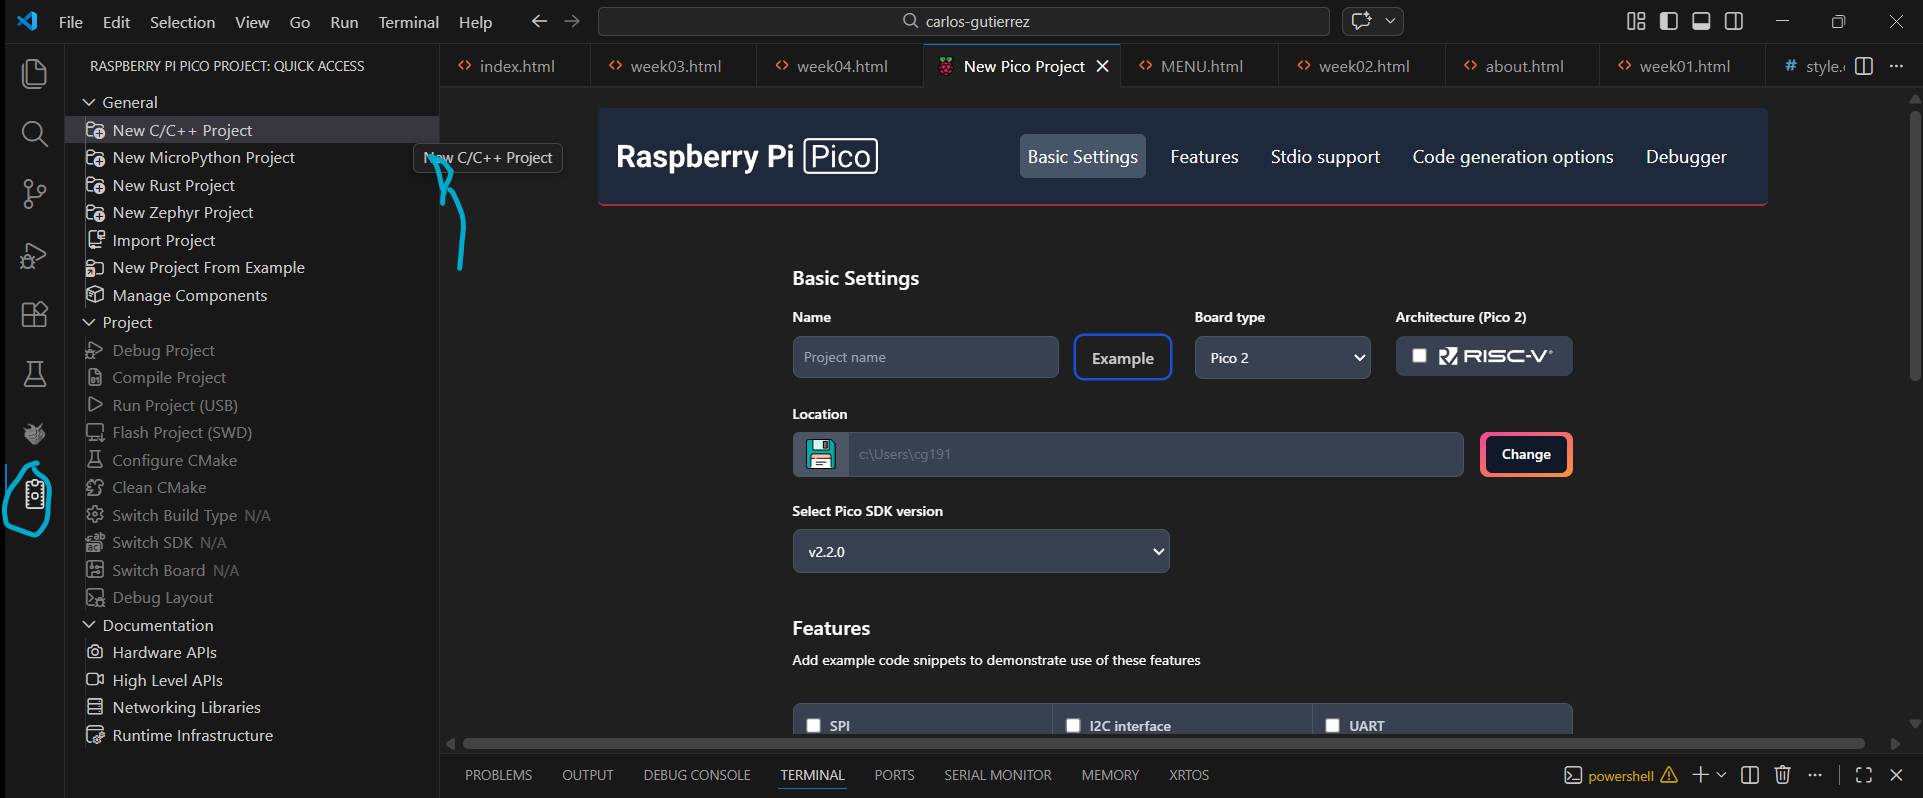Open the Testing flask view
This screenshot has width=1923, height=798.
34,374
